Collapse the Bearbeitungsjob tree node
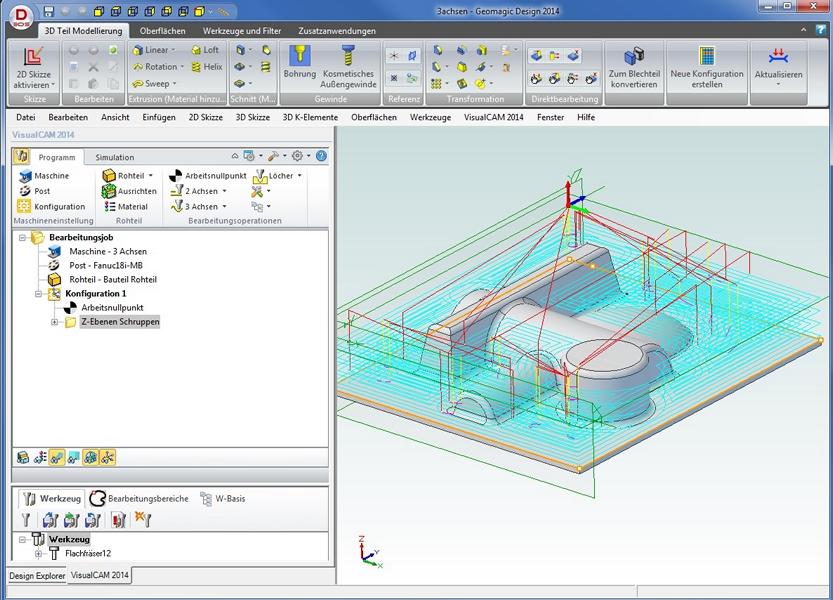This screenshot has height=600, width=833. [x=22, y=238]
